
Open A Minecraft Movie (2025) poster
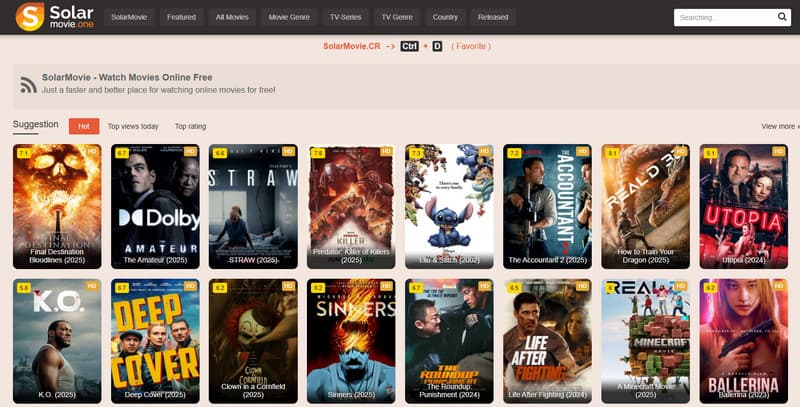[645, 341]
